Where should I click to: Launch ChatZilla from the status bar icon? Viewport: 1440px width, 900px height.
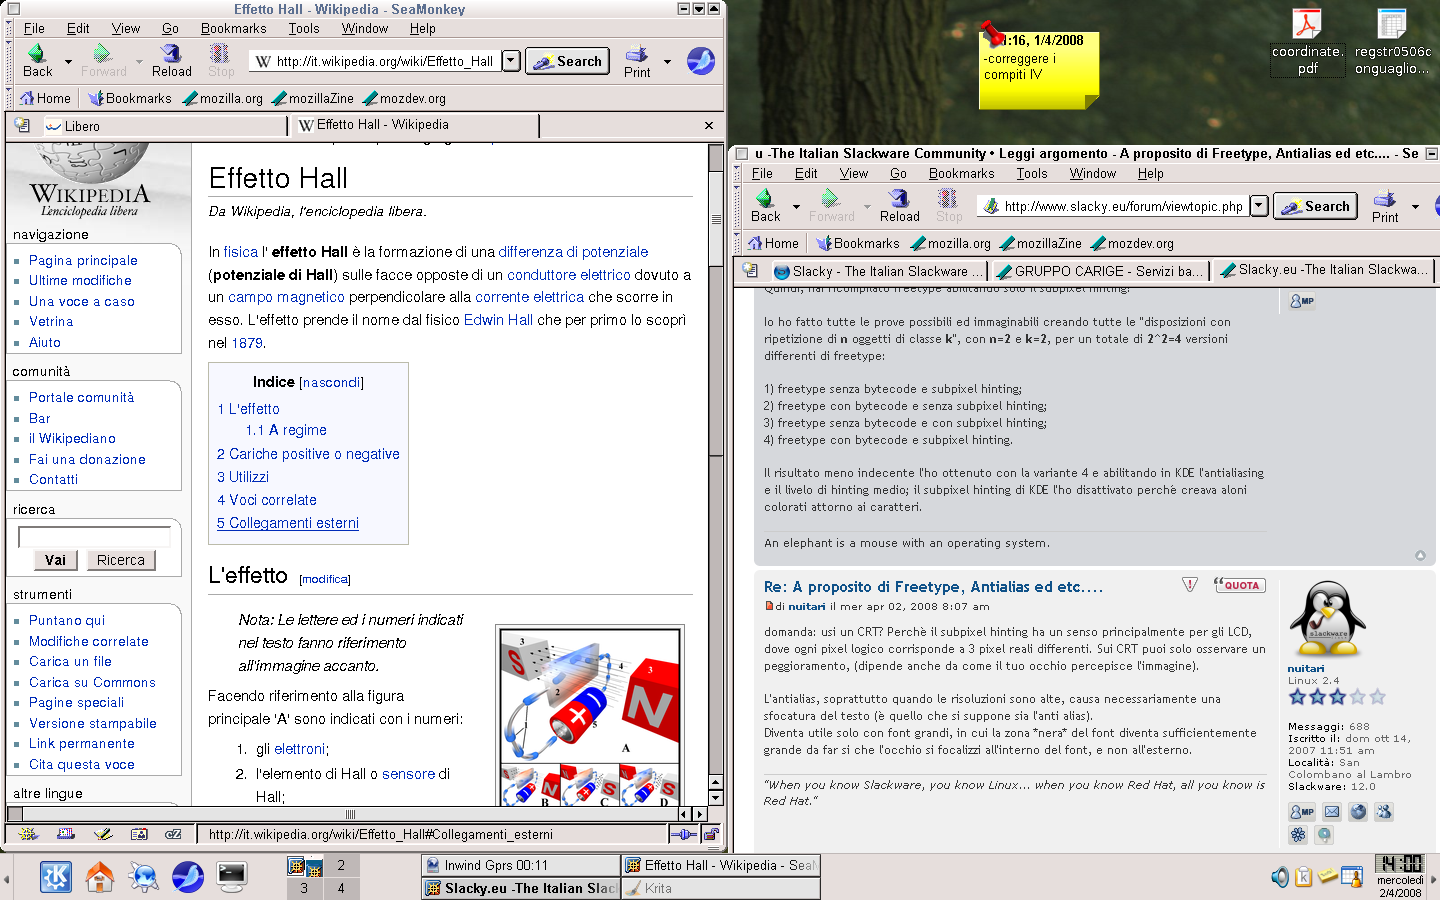tap(174, 834)
